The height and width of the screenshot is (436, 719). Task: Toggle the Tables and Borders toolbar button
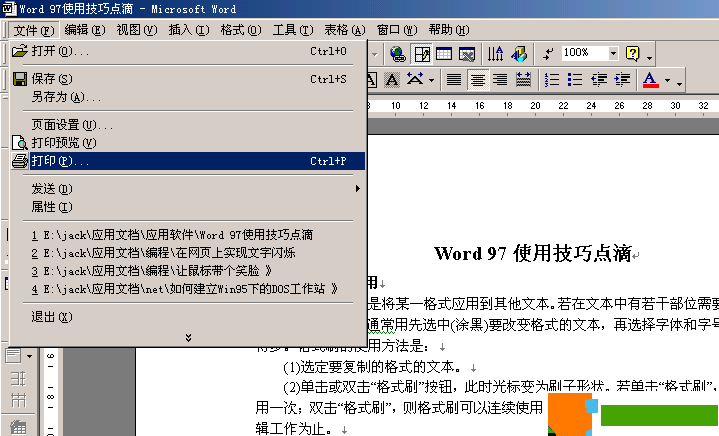pyautogui.click(x=421, y=54)
